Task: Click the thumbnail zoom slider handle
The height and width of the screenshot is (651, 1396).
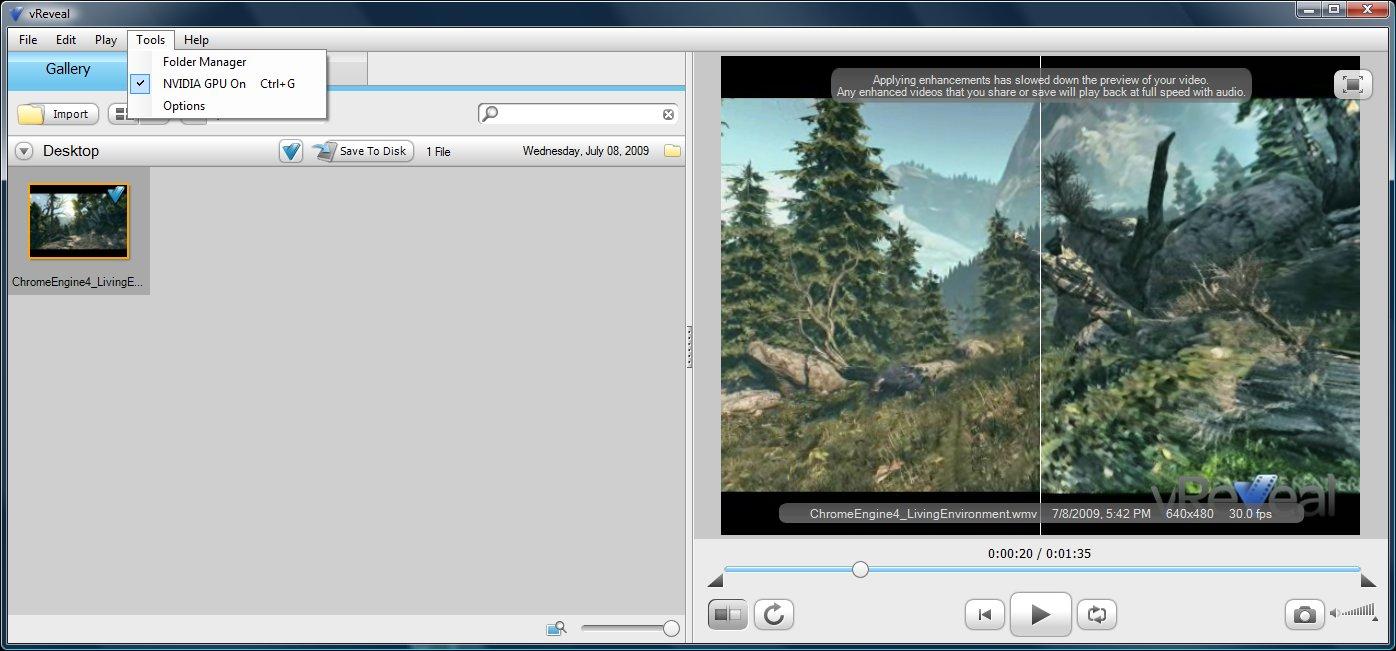Action: (671, 628)
